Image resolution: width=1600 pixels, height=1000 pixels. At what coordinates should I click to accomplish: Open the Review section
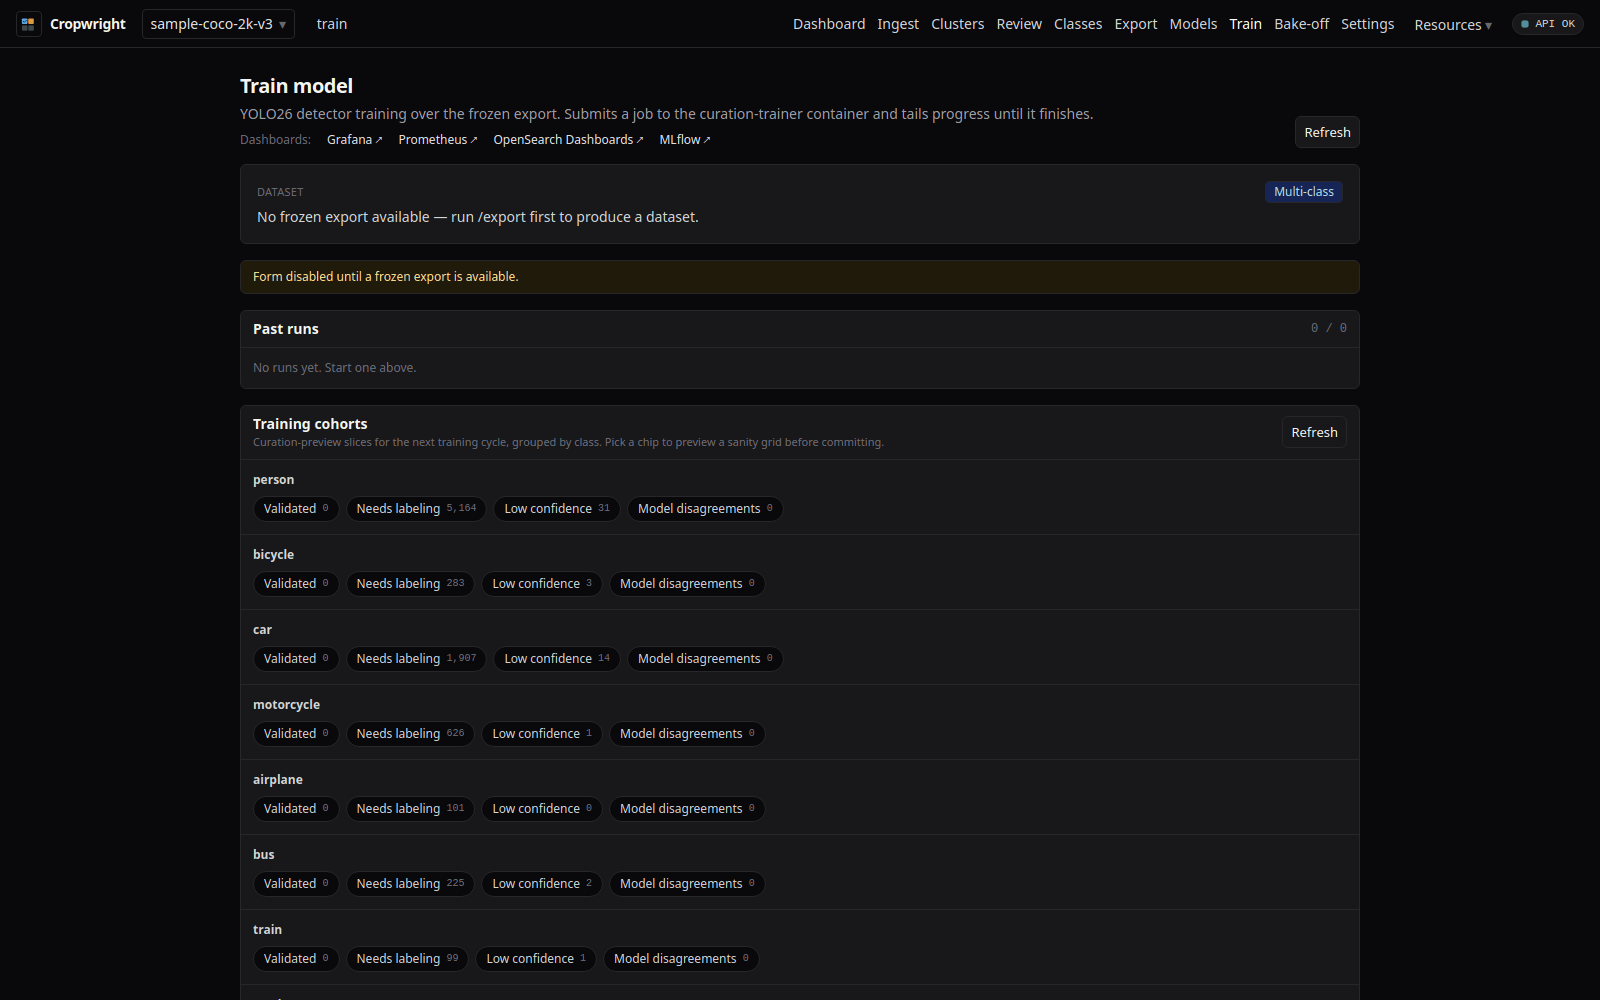[1019, 24]
